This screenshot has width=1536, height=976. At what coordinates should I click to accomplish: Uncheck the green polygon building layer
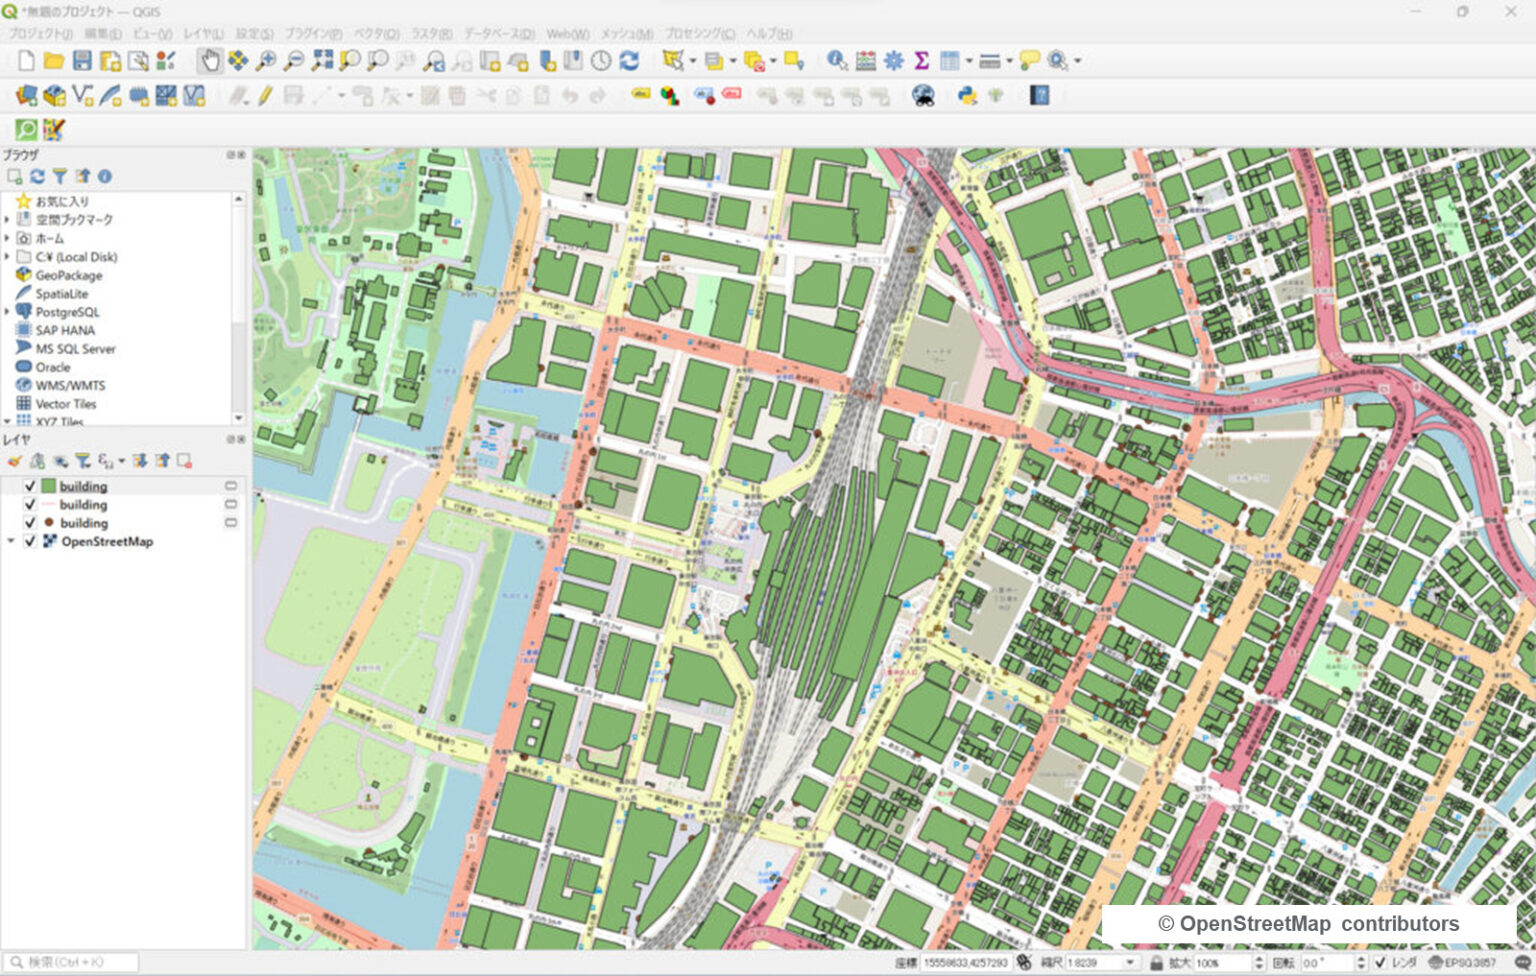30,486
